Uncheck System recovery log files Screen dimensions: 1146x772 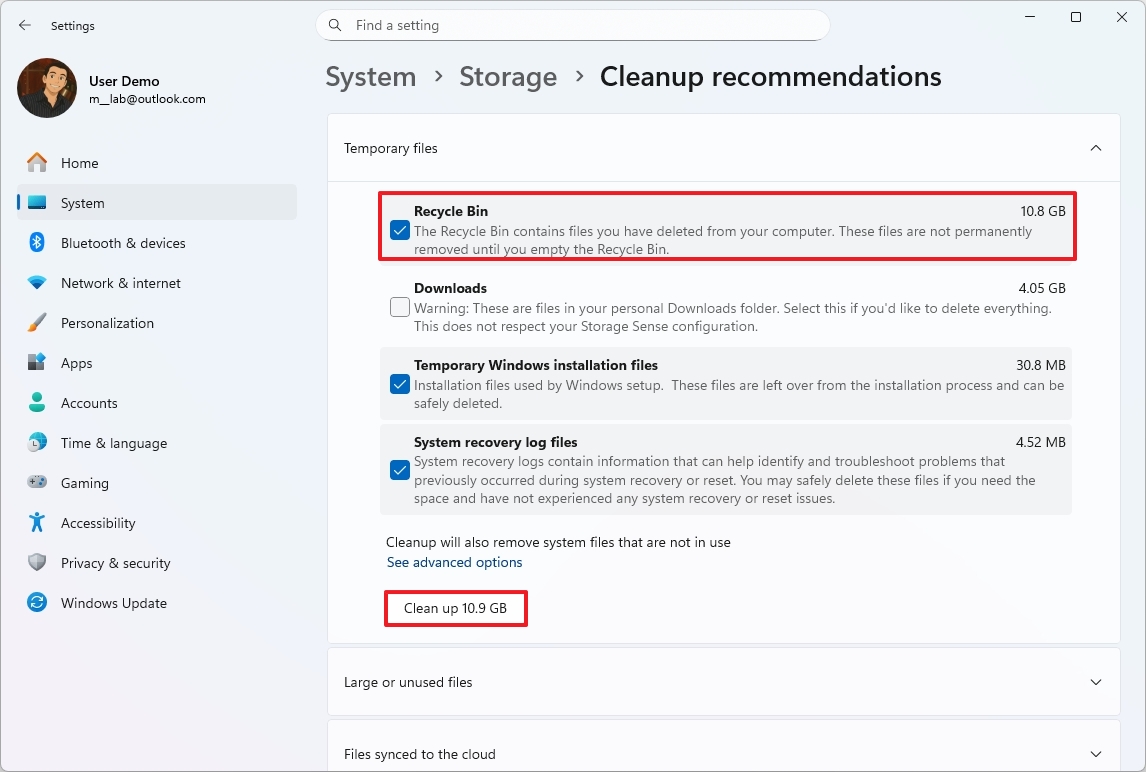tap(399, 470)
